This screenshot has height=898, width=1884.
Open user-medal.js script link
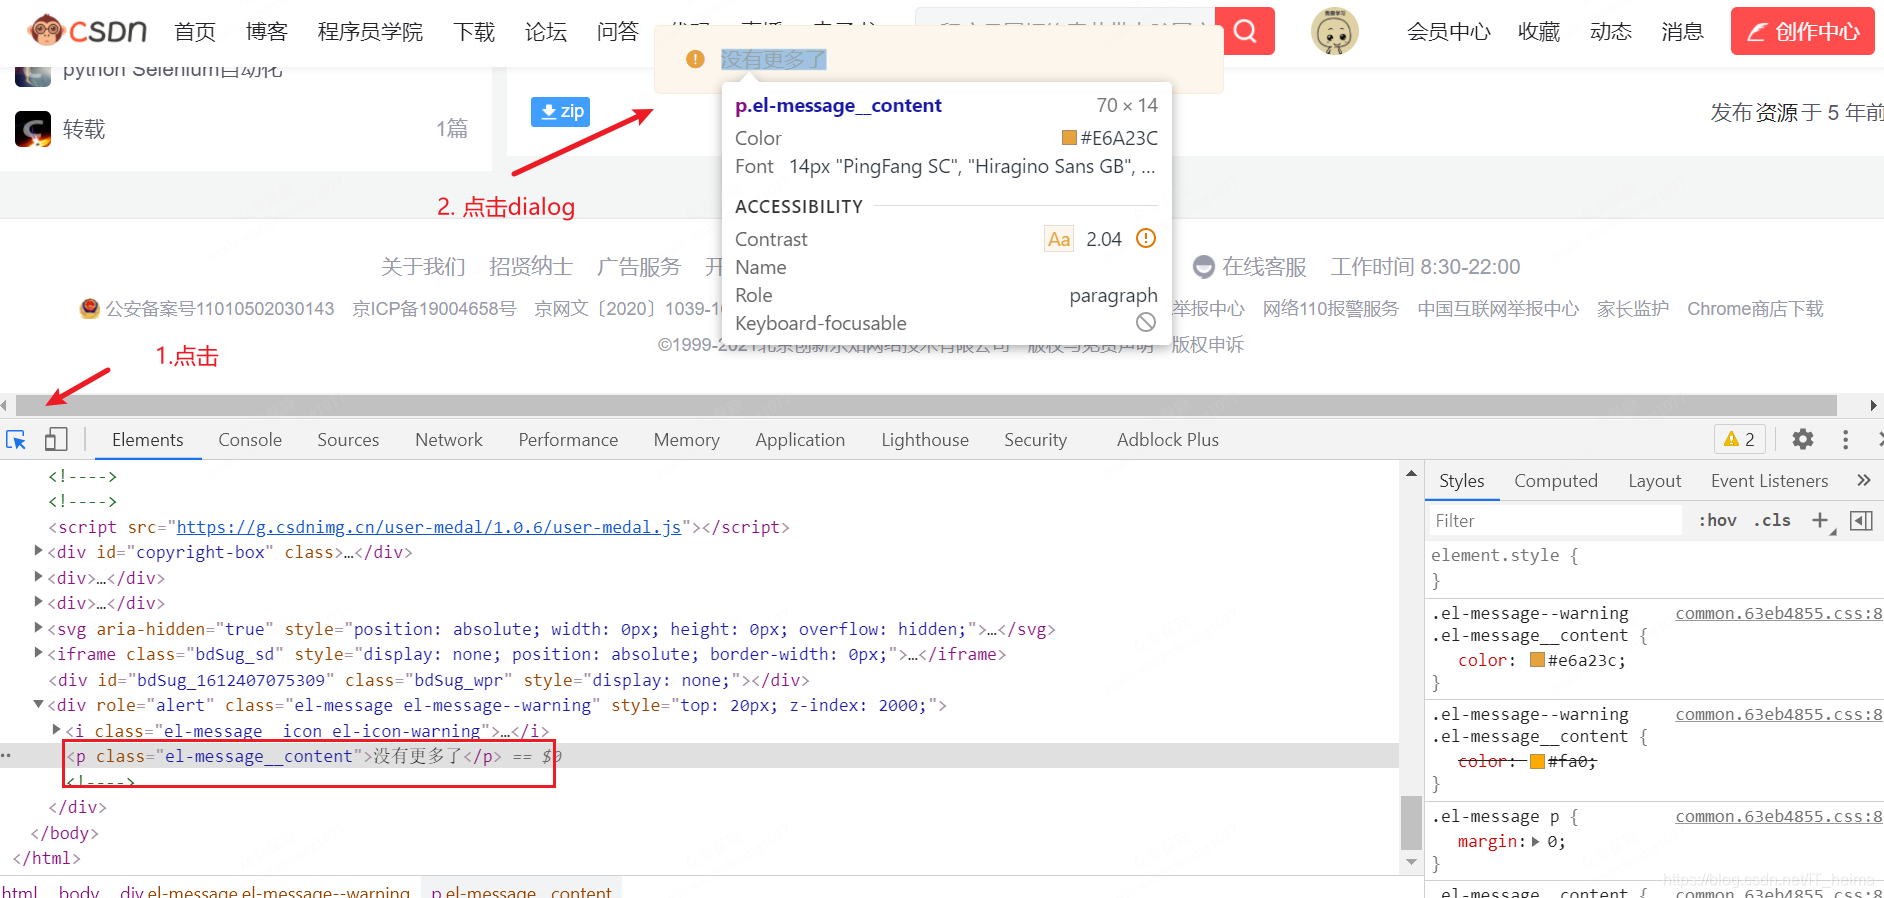coord(429,527)
